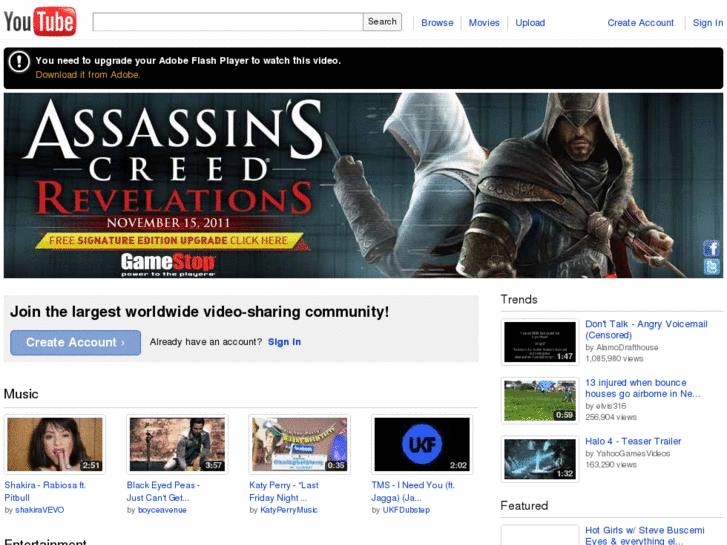Click the Facebook icon on the banner
The width and height of the screenshot is (727, 545).
[711, 248]
